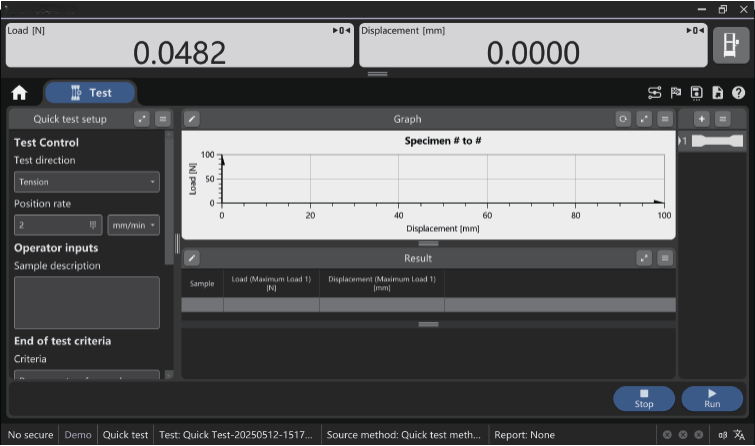The image size is (755, 446).
Task: Edit the Graph with pencil icon
Action: [192, 119]
